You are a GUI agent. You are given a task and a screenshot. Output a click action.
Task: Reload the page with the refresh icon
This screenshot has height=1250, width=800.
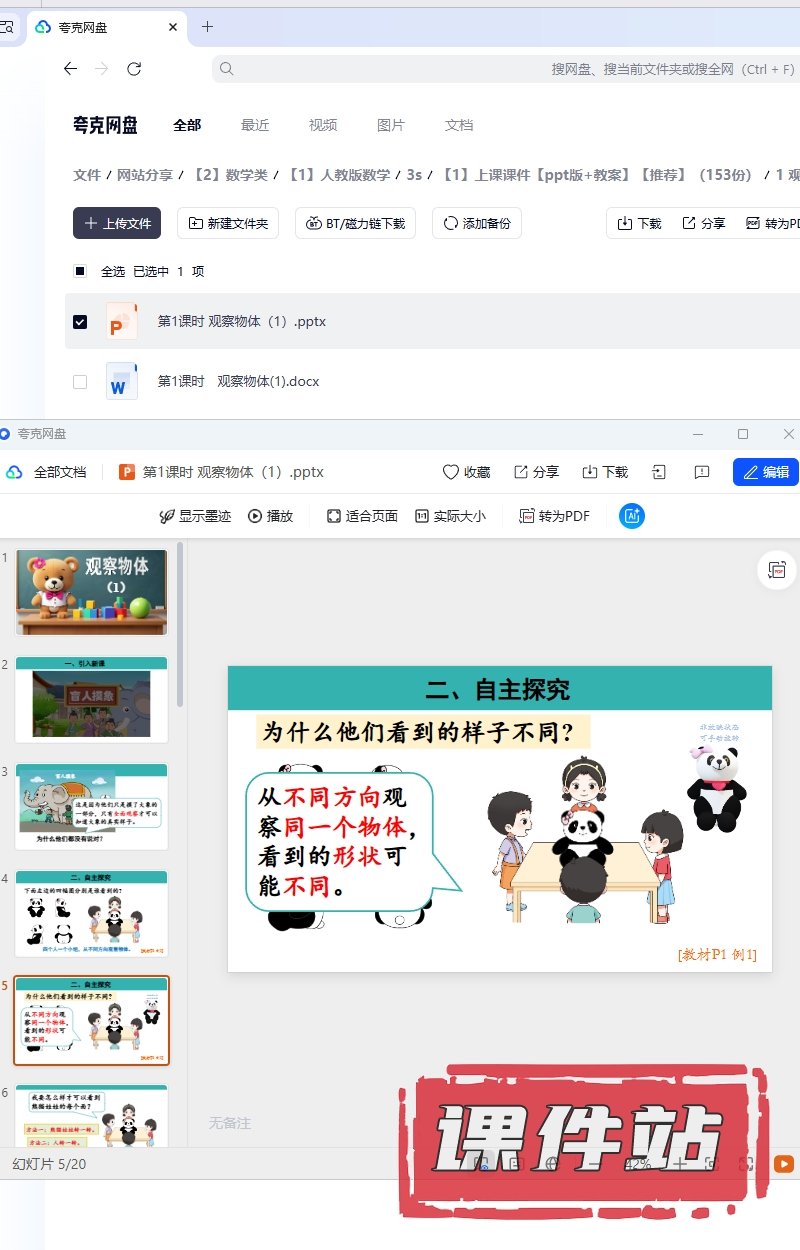pos(134,69)
